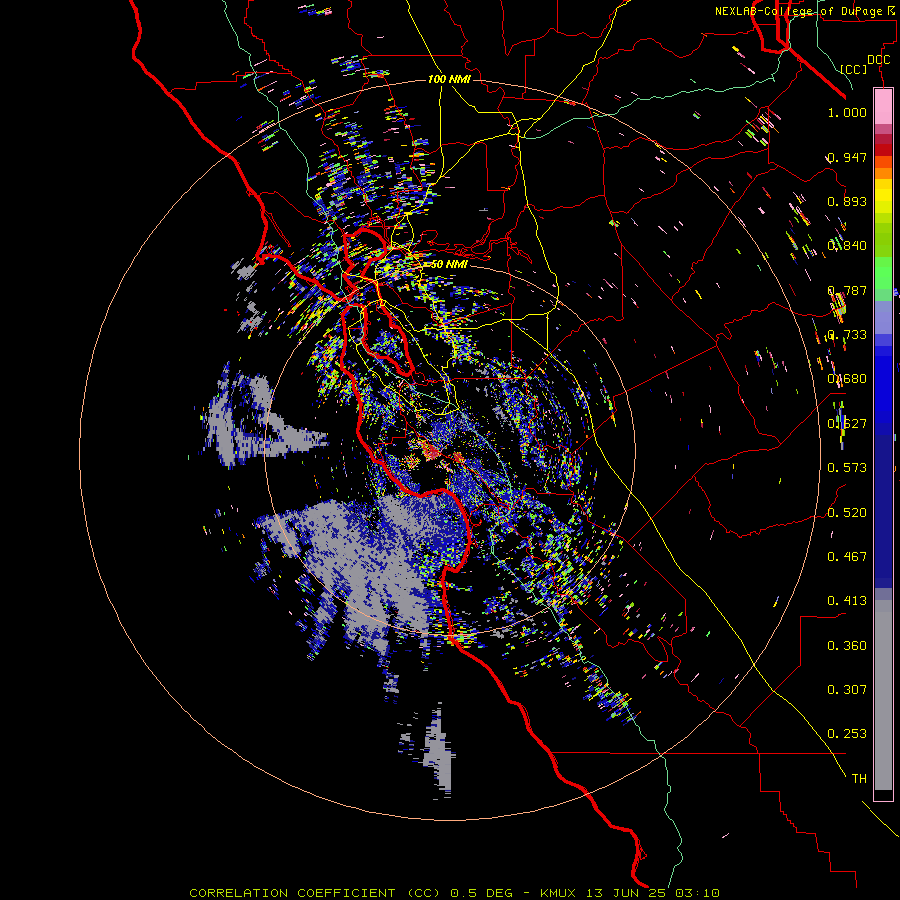The width and height of the screenshot is (900, 900).
Task: Click the TH threshold label
Action: tap(859, 779)
